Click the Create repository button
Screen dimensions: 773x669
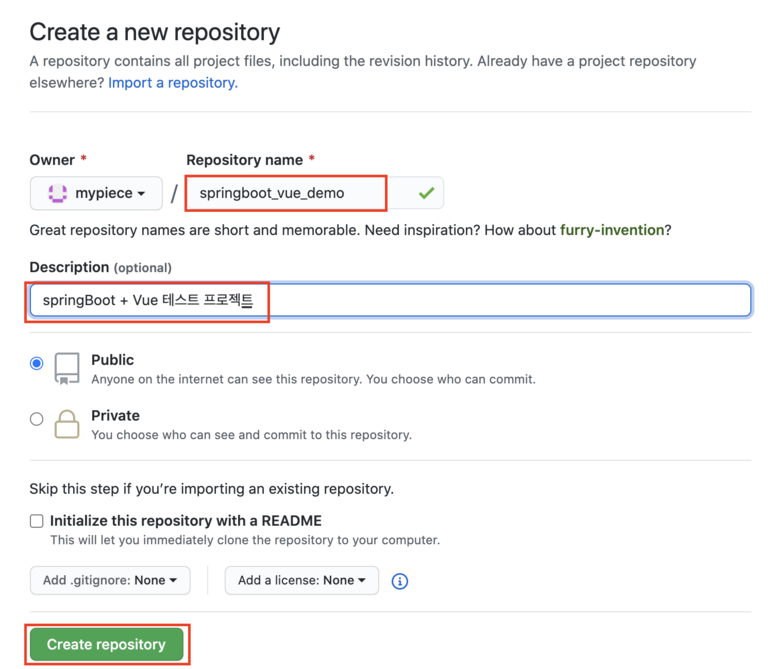106,644
